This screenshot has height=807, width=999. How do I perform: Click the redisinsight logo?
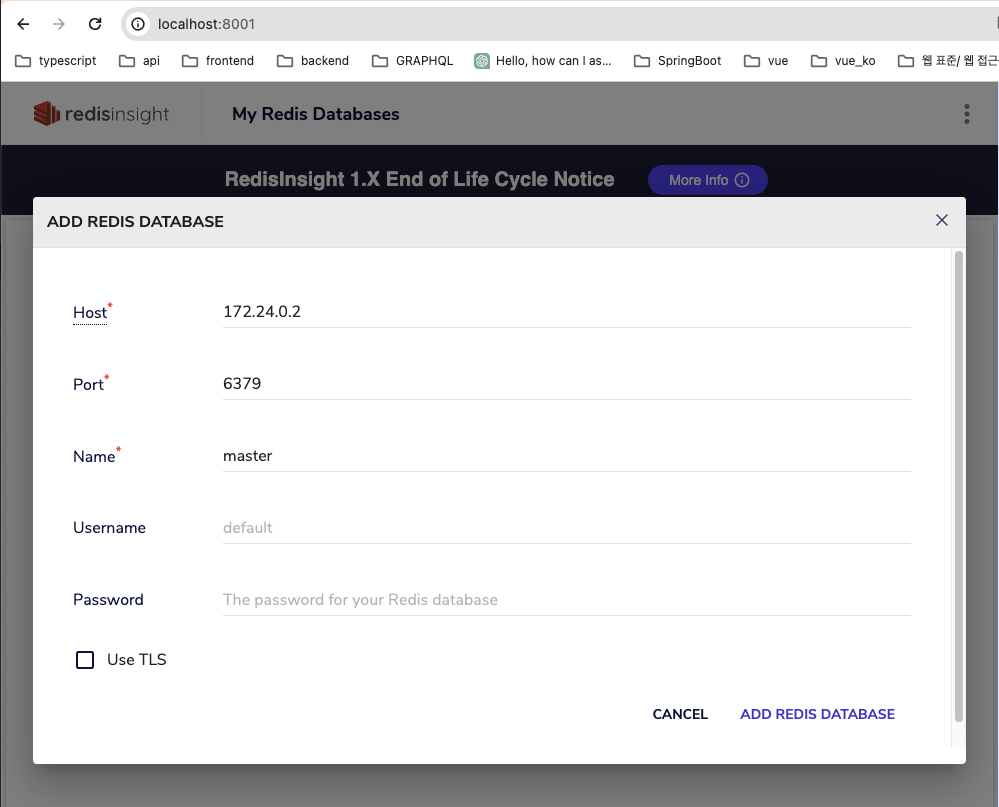click(x=100, y=113)
